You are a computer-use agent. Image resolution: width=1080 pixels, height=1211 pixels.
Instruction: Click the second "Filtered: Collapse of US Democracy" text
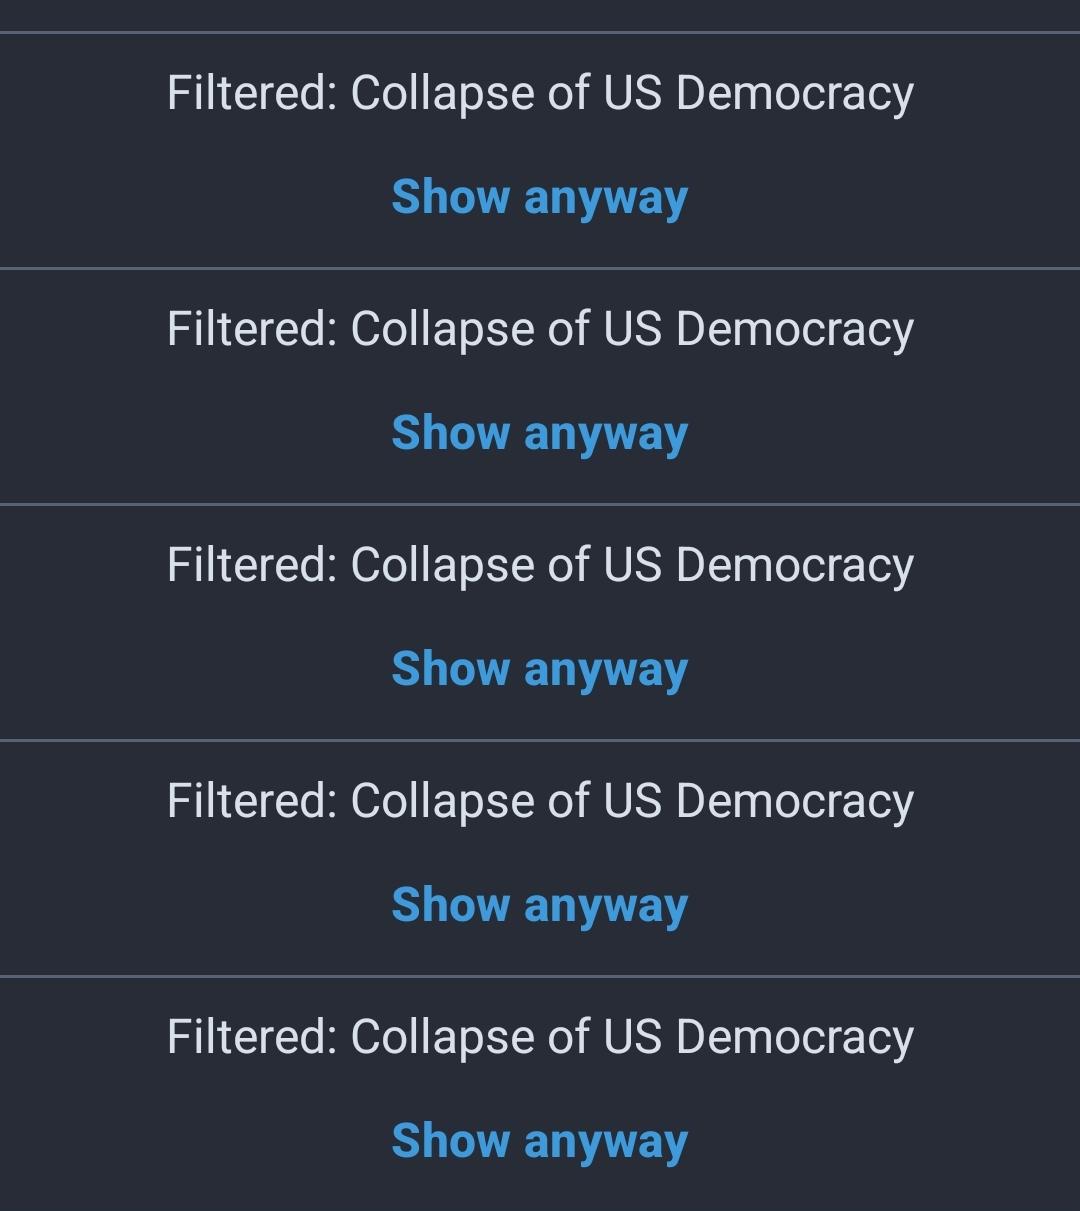tap(540, 330)
